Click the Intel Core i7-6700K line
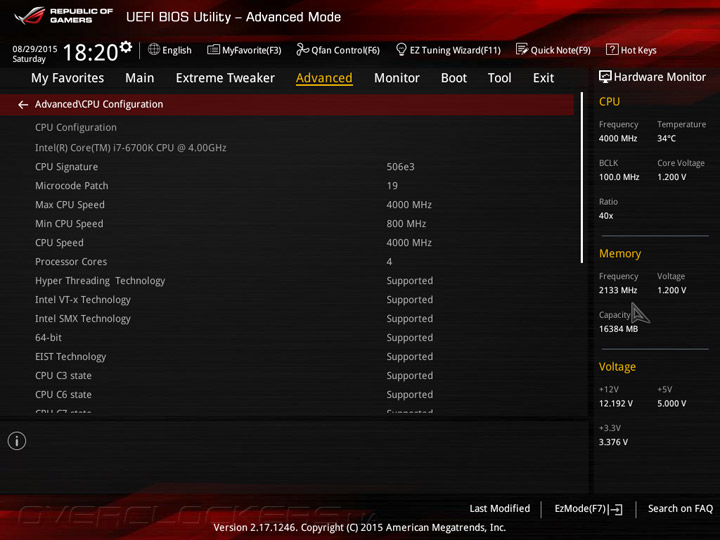The image size is (720, 540). click(x=131, y=148)
